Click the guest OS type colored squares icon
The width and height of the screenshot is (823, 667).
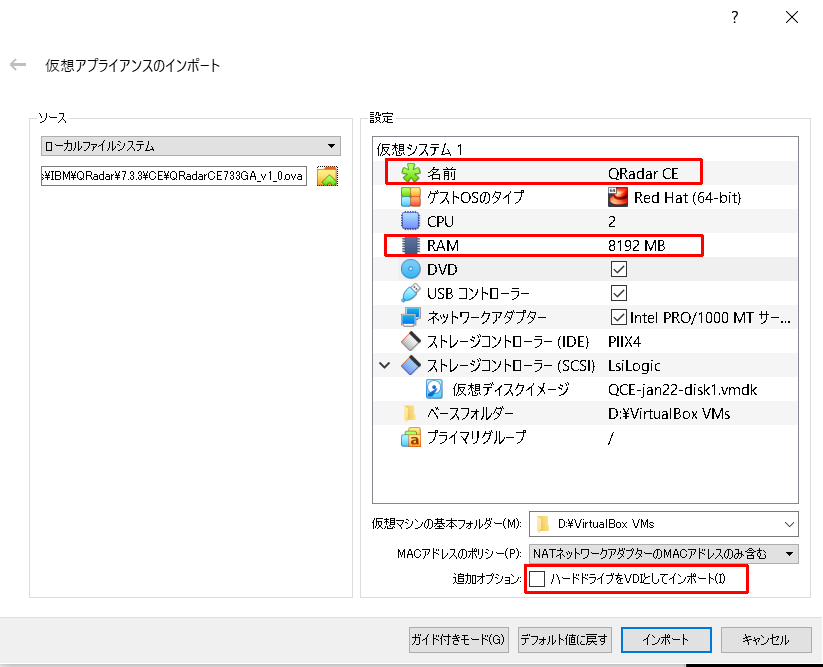coord(410,197)
